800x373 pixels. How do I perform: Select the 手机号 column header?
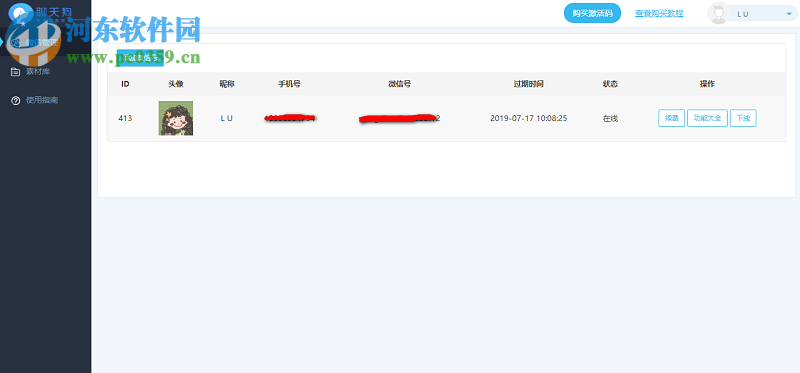[x=289, y=84]
